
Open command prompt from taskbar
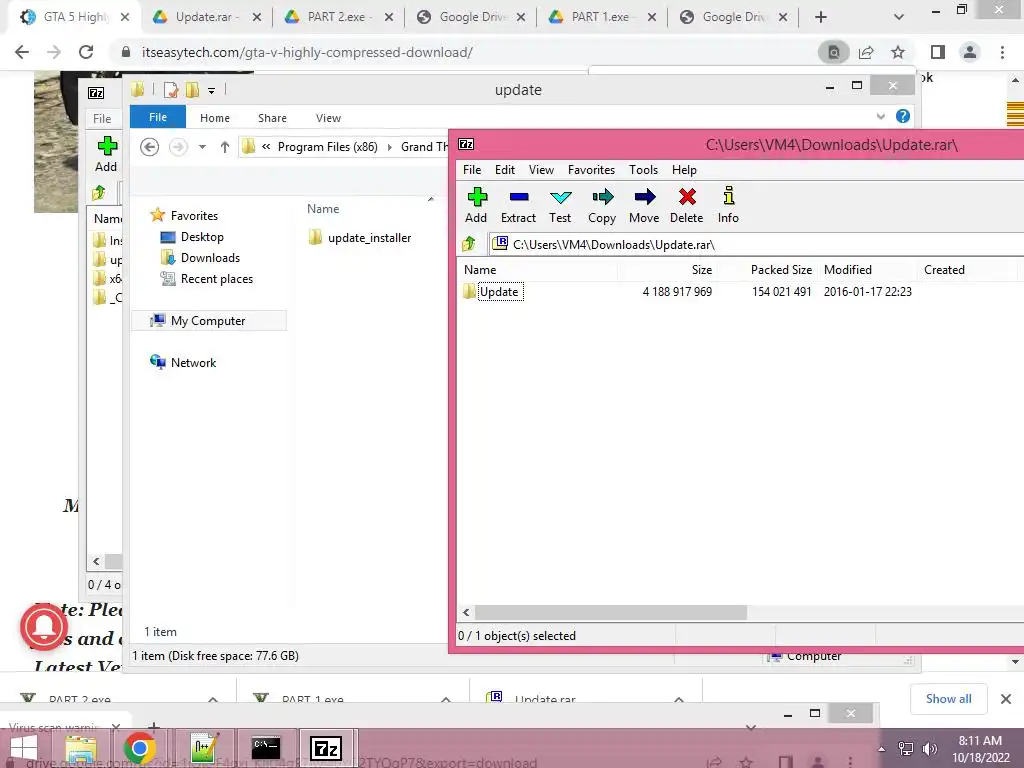coord(266,747)
